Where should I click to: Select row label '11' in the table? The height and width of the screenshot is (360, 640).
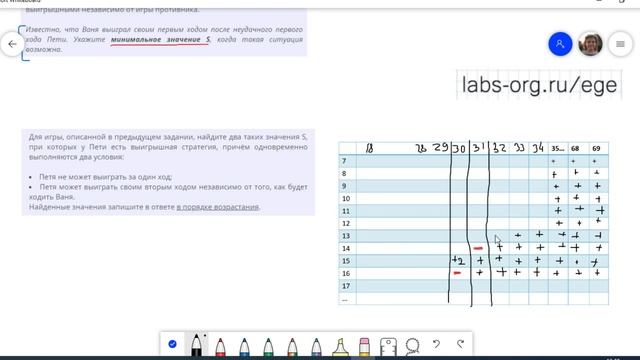[x=346, y=211]
